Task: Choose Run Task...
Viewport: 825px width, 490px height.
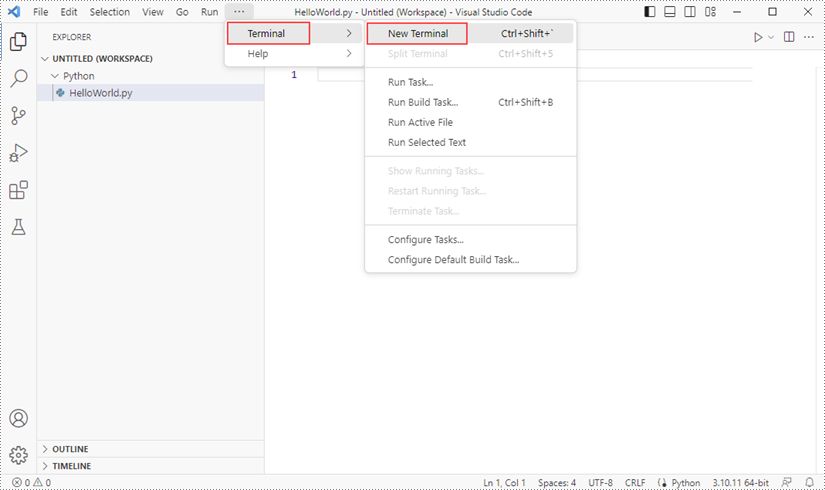Action: point(470,82)
